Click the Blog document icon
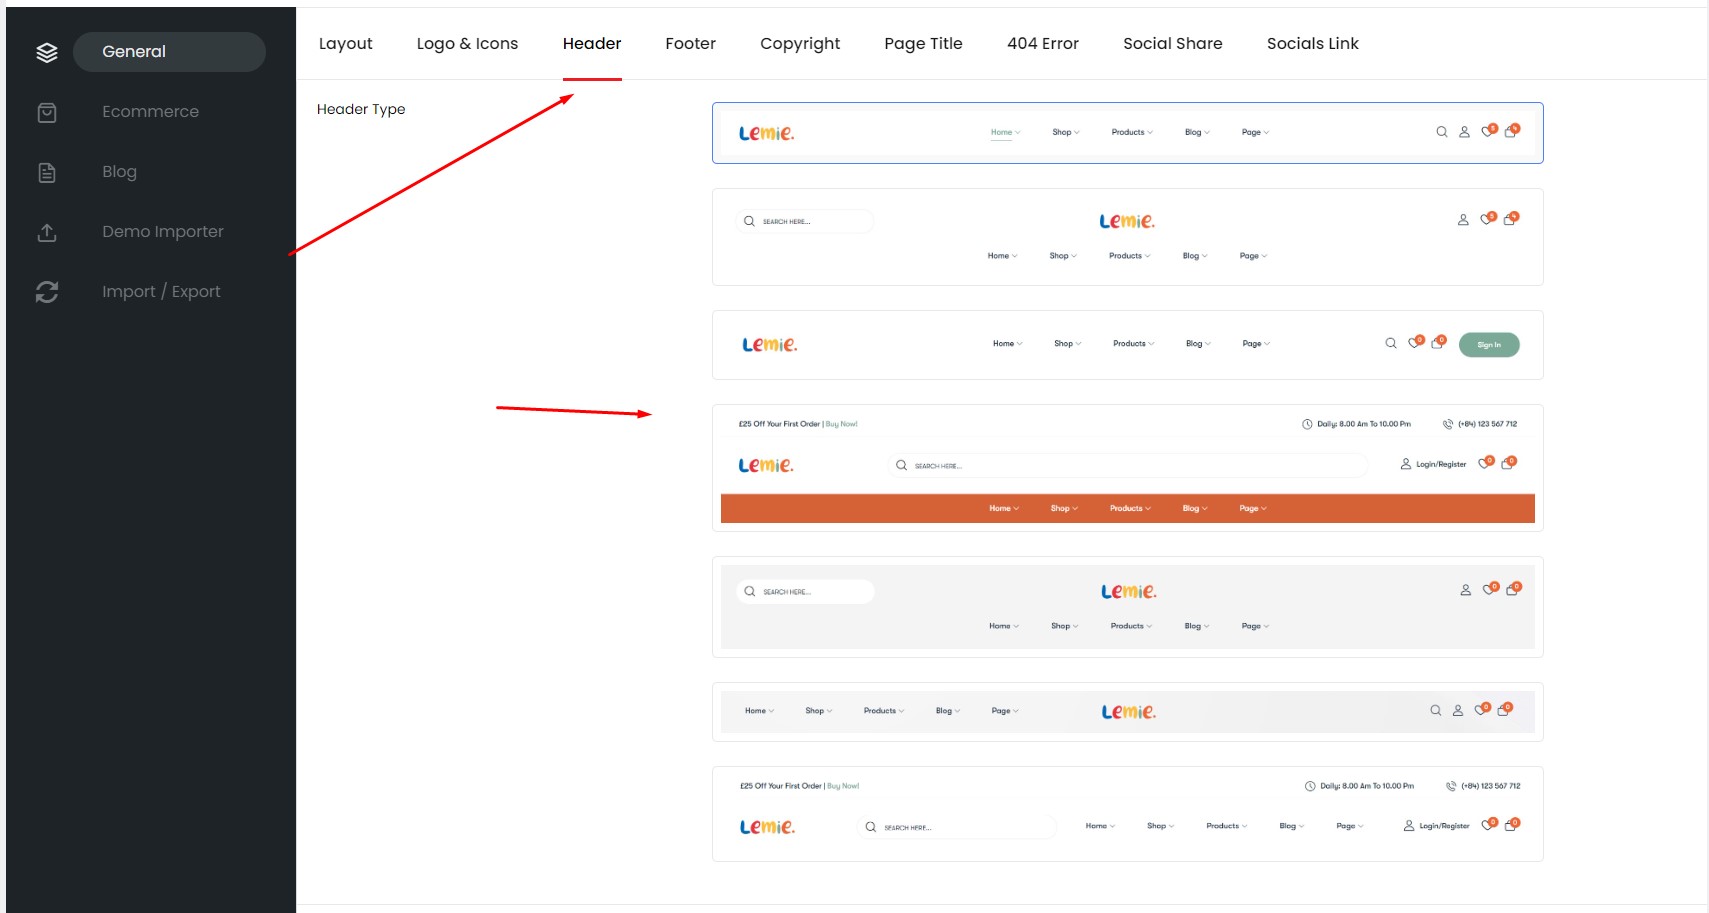The width and height of the screenshot is (1709, 913). pyautogui.click(x=47, y=172)
